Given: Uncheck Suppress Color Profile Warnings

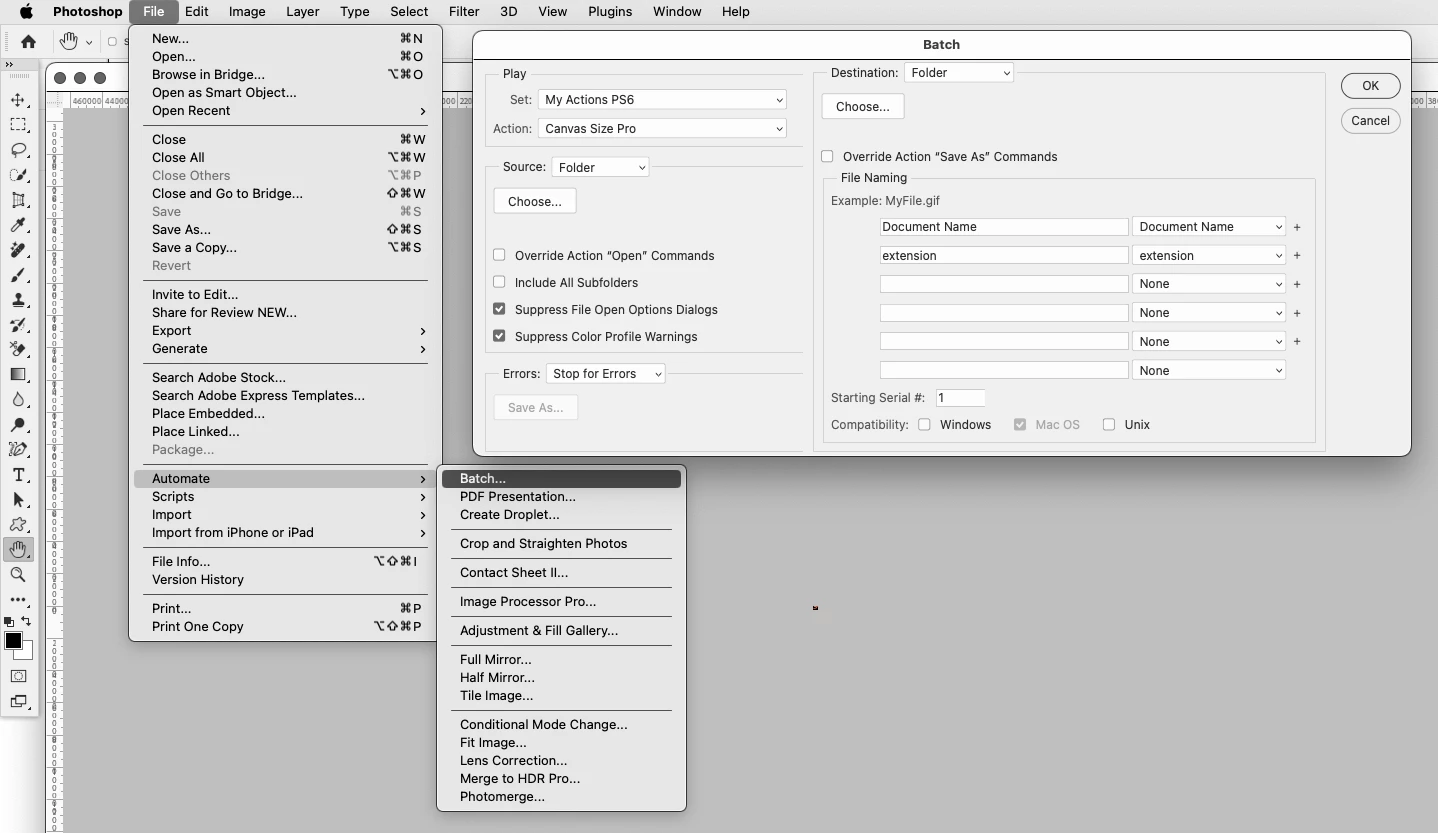Looking at the screenshot, I should click(499, 336).
